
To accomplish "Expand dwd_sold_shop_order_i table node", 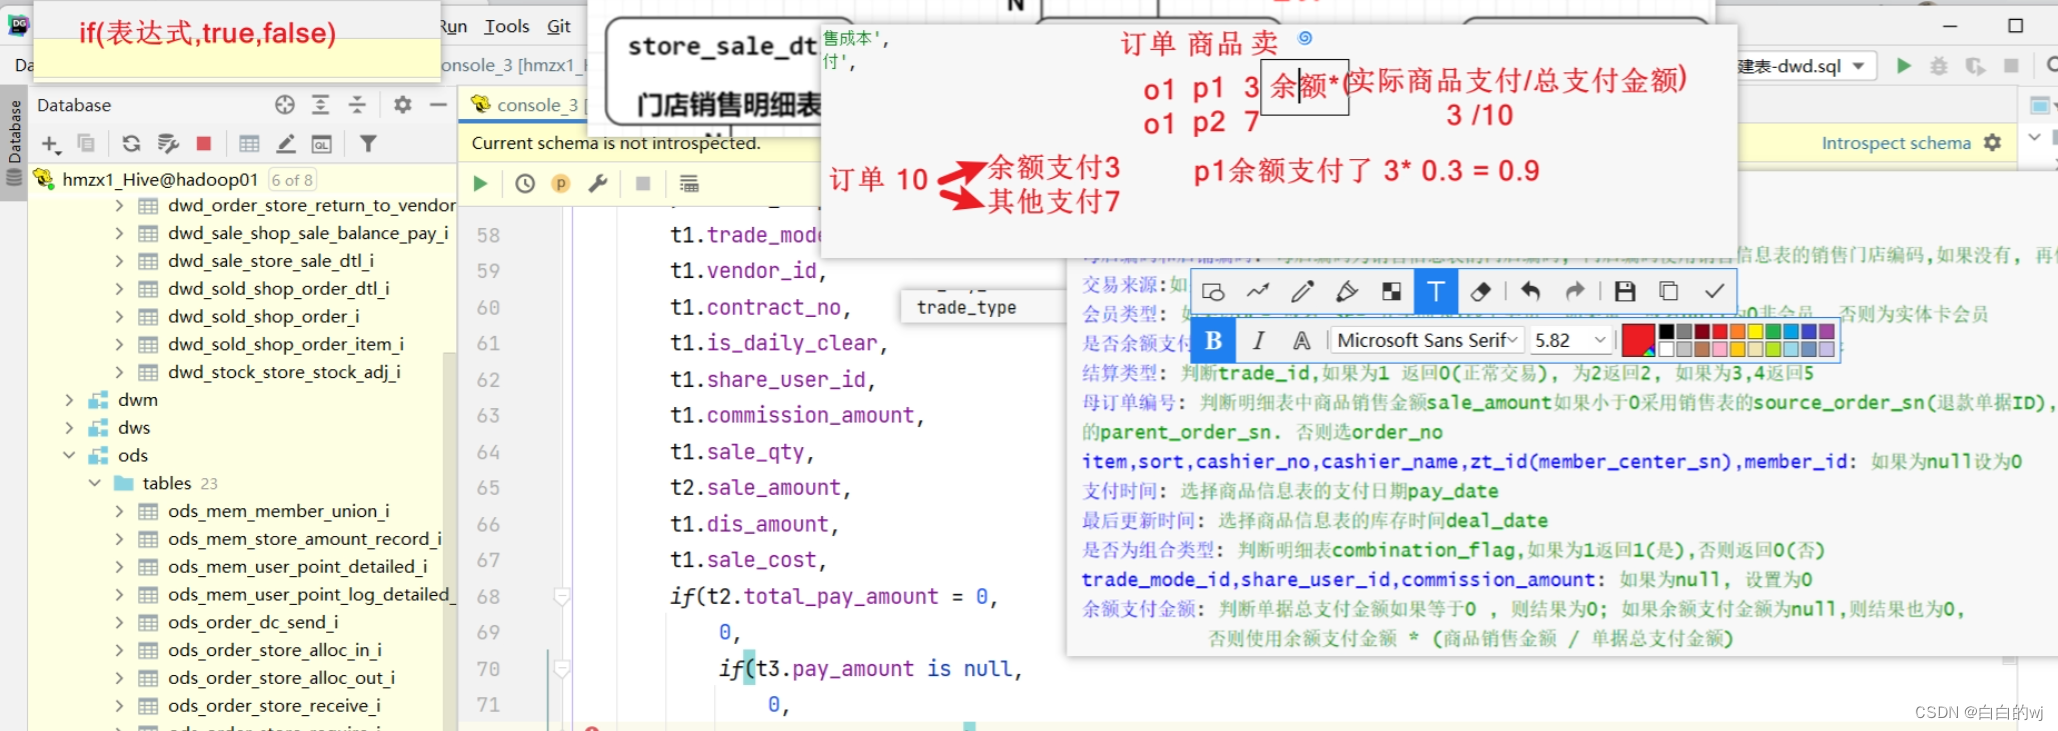I will (120, 316).
